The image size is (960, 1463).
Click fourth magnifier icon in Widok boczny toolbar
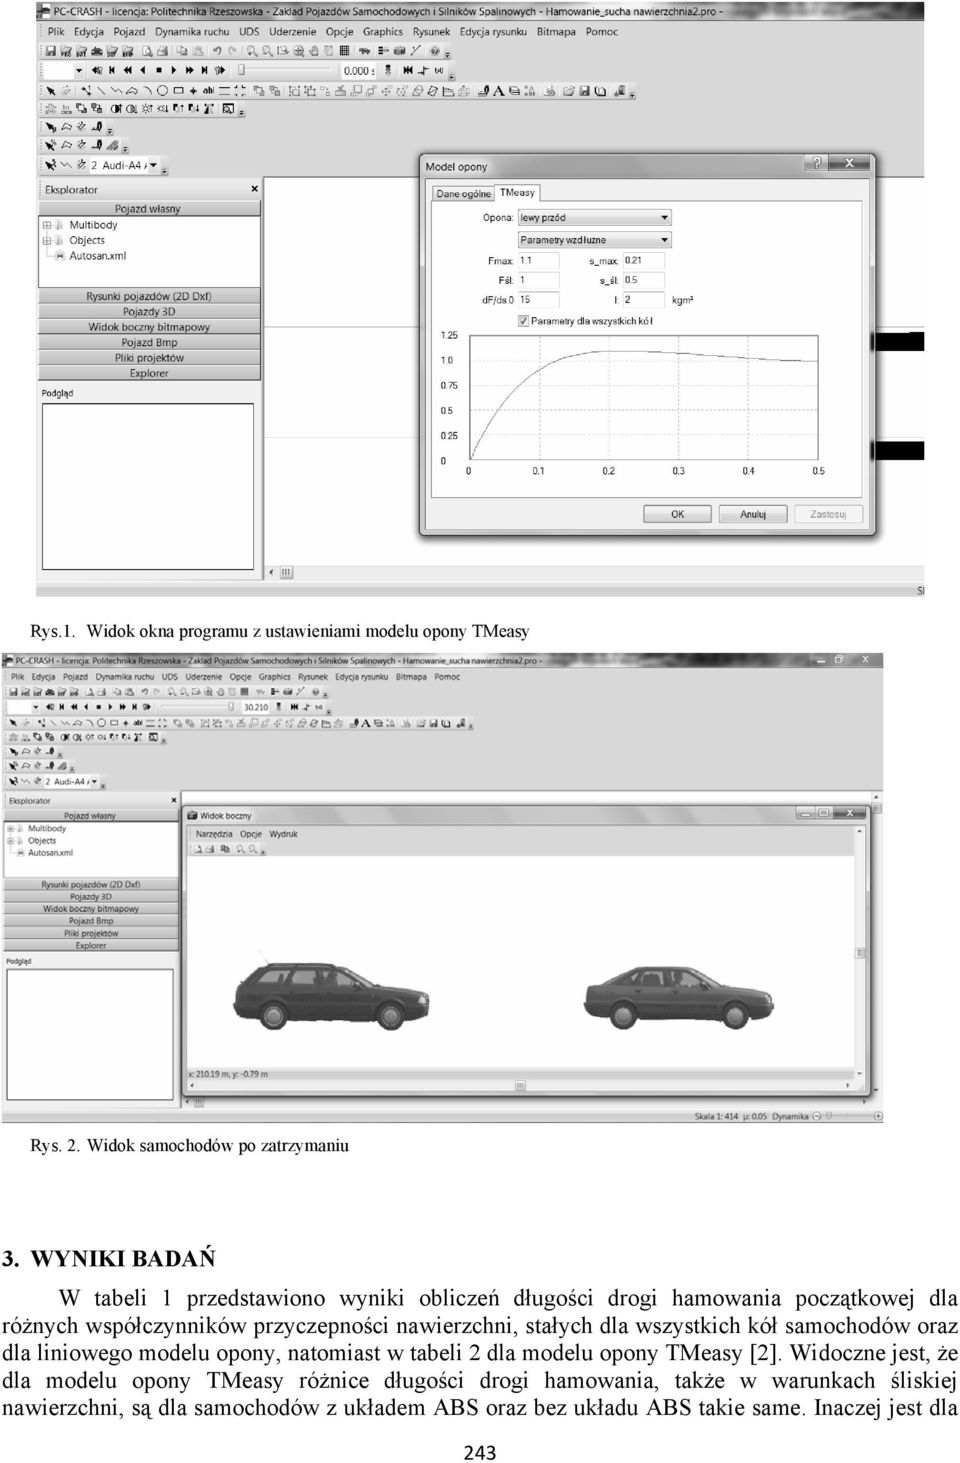(240, 849)
